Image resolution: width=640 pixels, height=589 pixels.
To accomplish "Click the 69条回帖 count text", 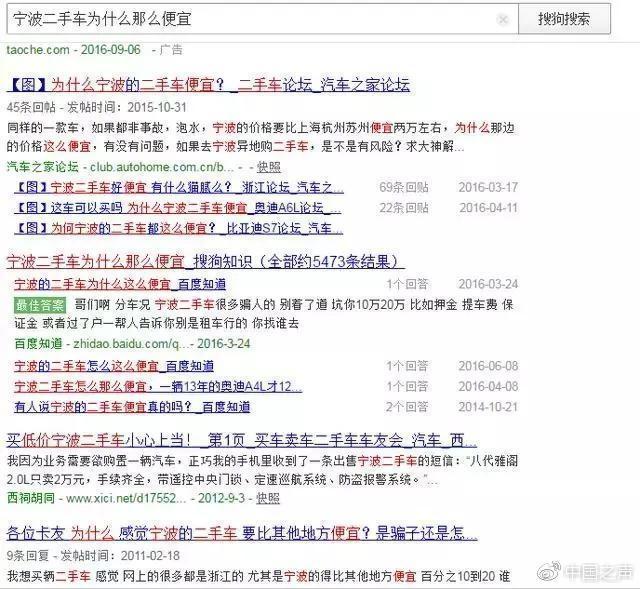I will 404,187.
